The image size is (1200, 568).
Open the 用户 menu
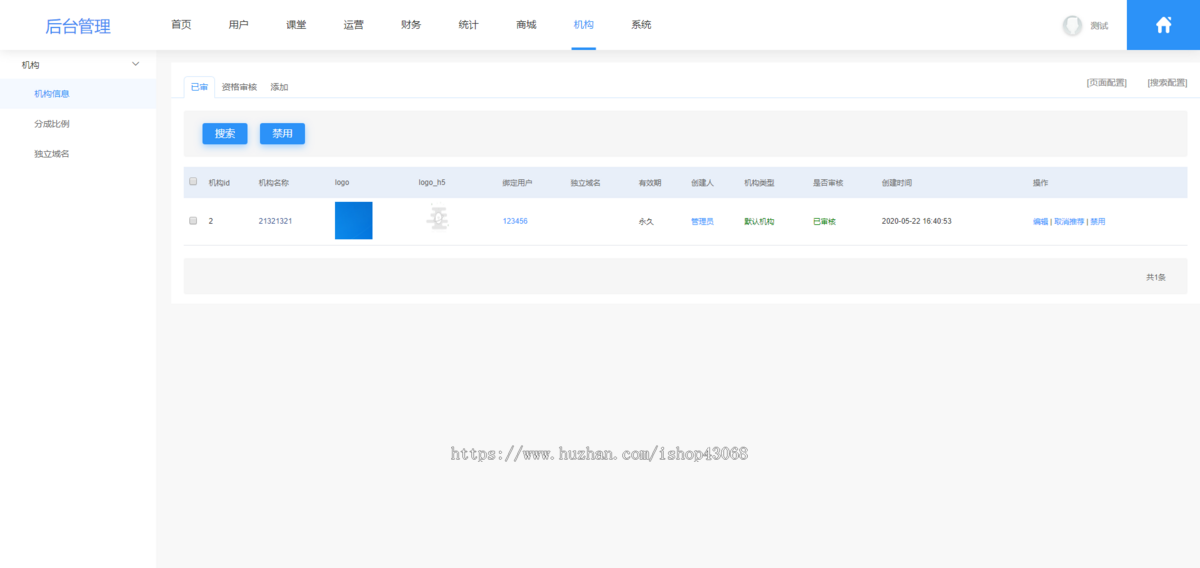click(238, 25)
